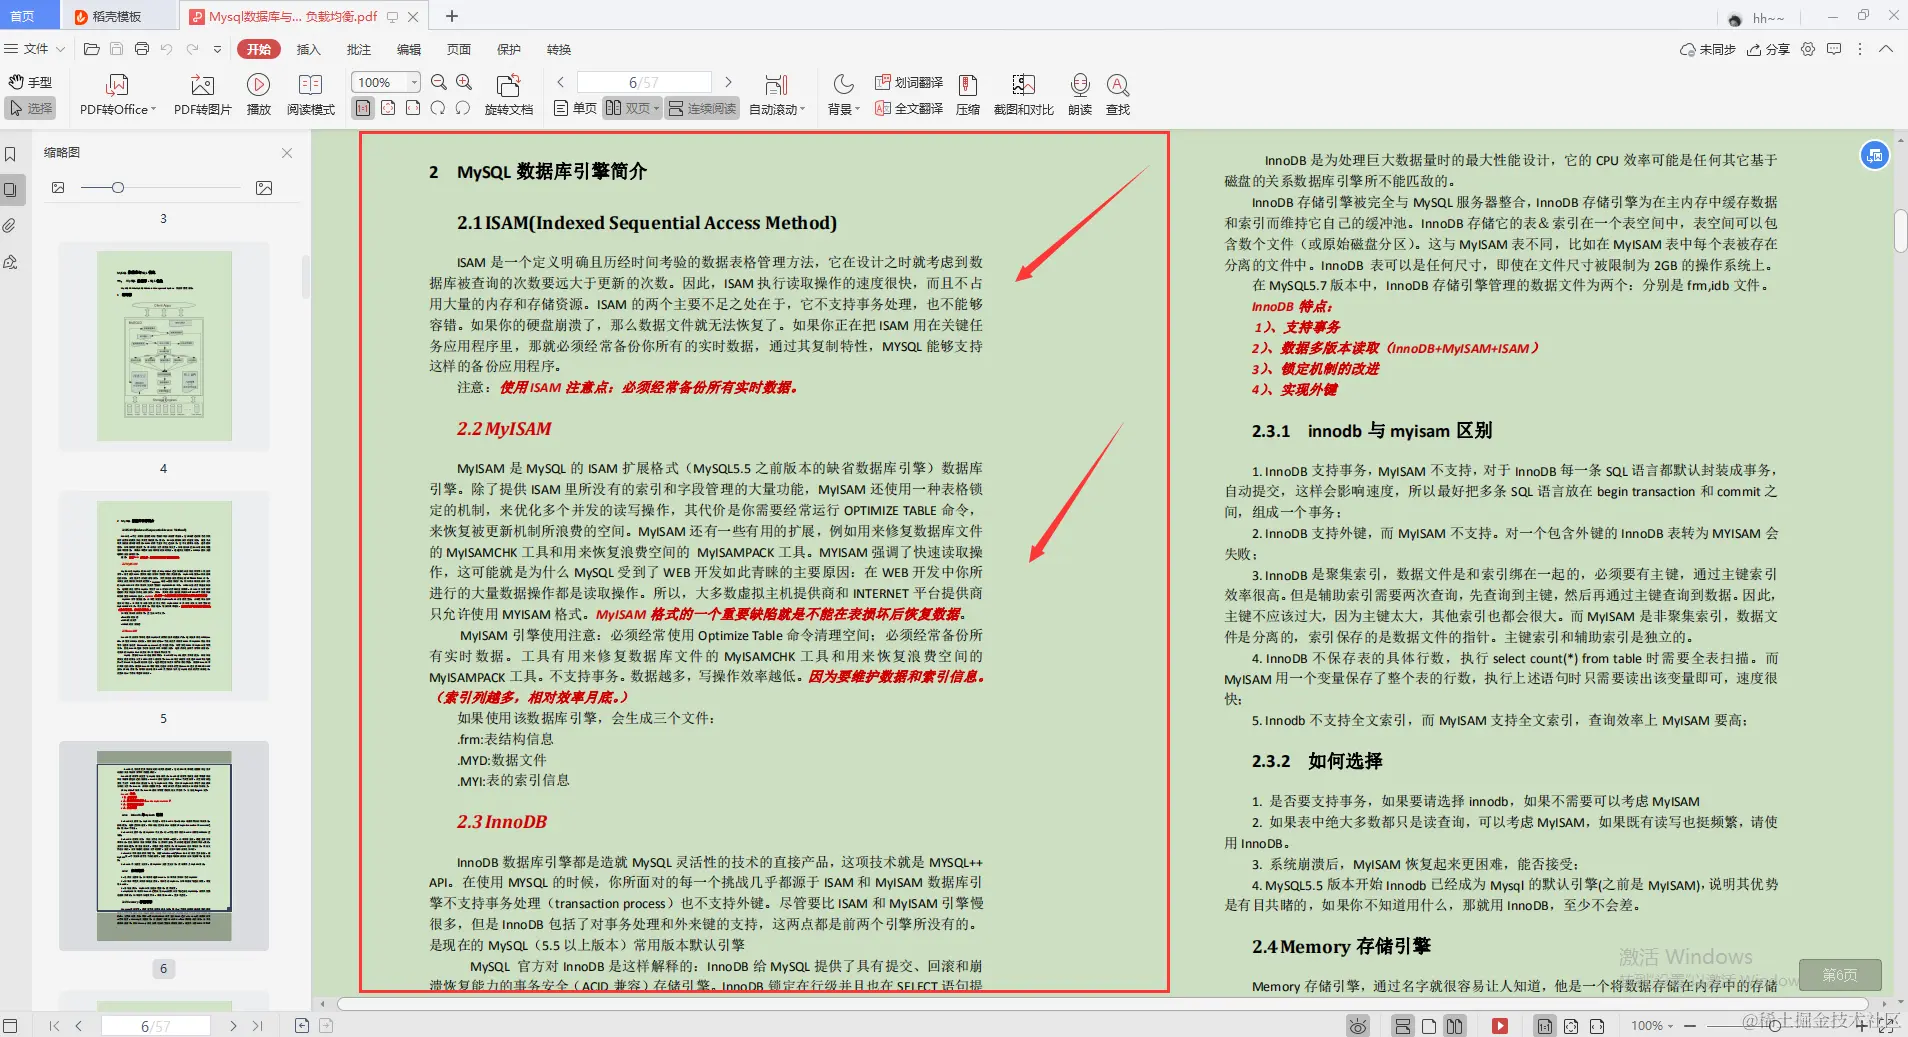Launch the 压缩 compression tool
Image resolution: width=1908 pixels, height=1037 pixels.
tap(967, 95)
